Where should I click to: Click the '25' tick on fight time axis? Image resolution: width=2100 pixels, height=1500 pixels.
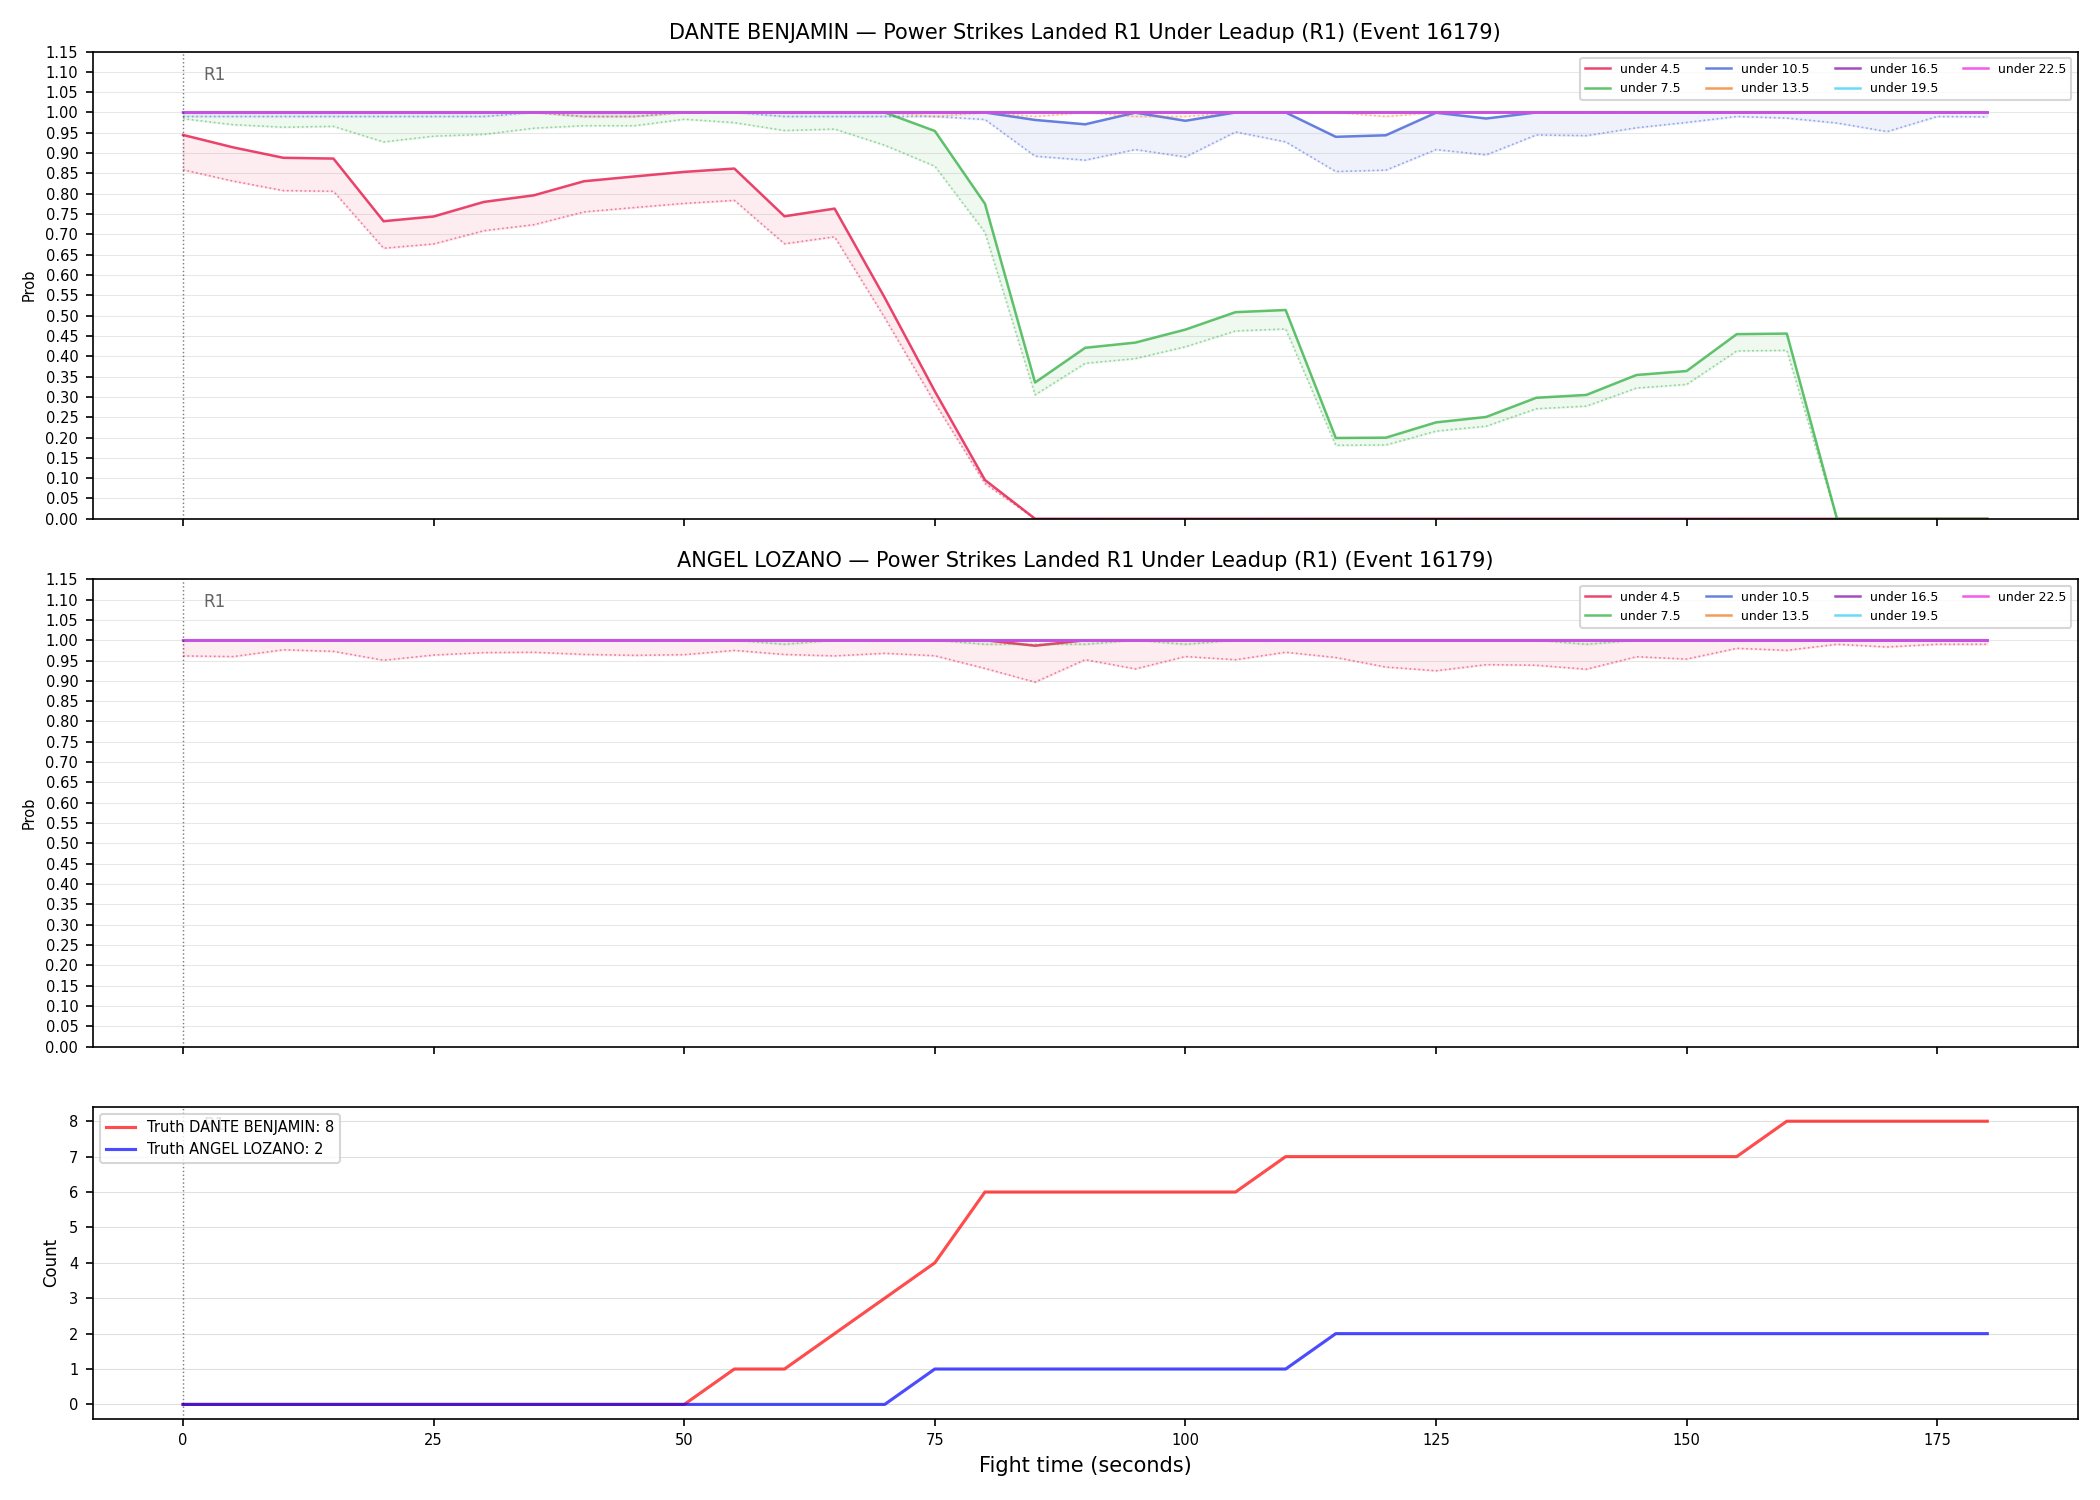point(433,1440)
